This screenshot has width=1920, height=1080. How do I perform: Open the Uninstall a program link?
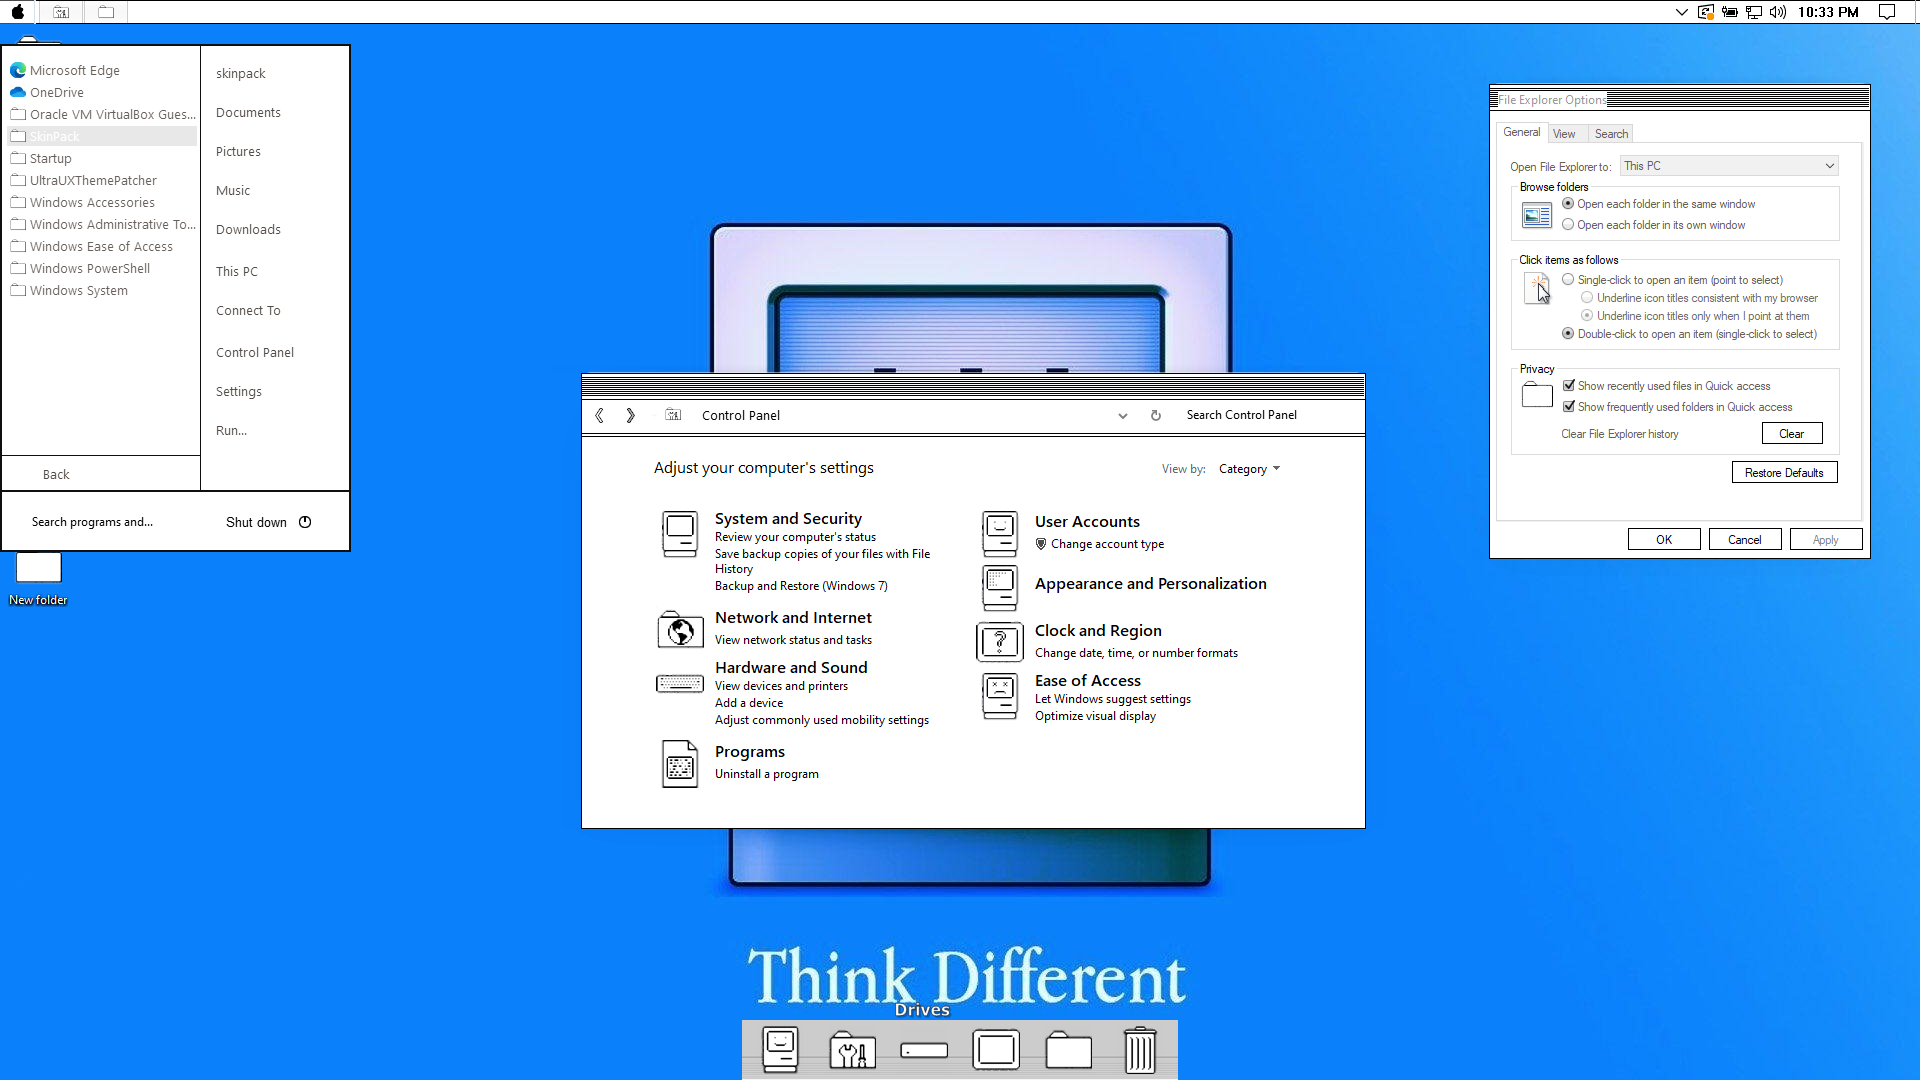coord(766,774)
